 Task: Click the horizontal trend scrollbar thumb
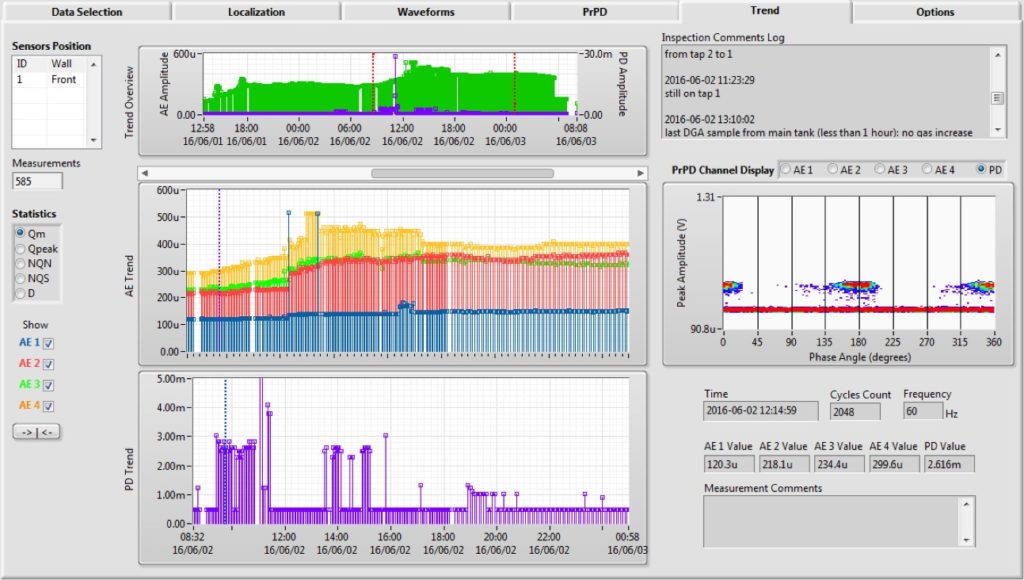461,173
